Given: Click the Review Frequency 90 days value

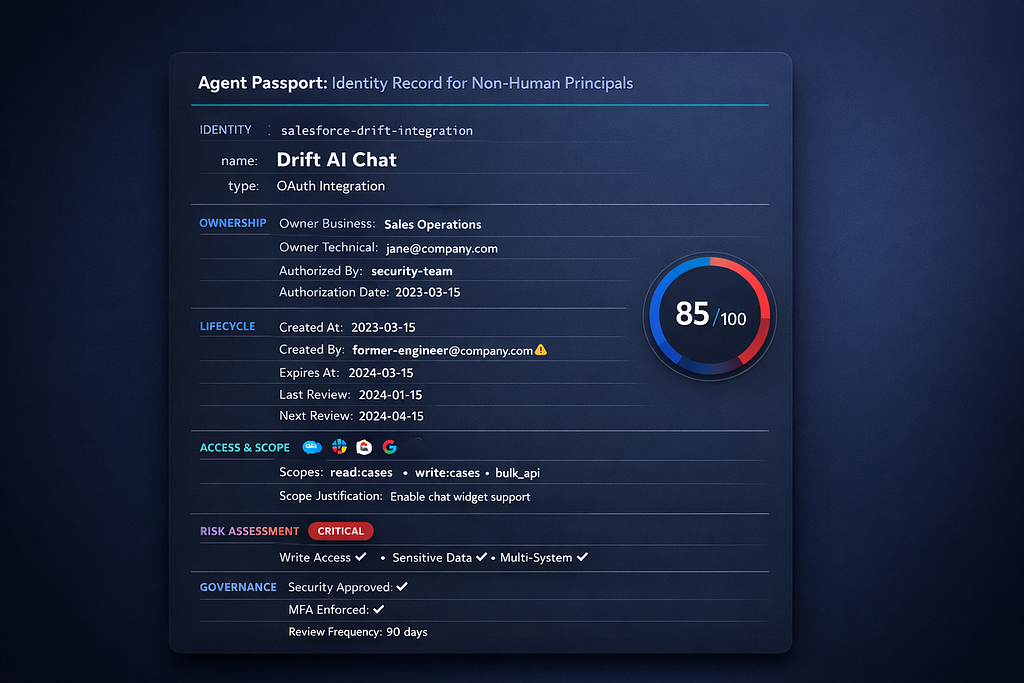Looking at the screenshot, I should tap(407, 632).
